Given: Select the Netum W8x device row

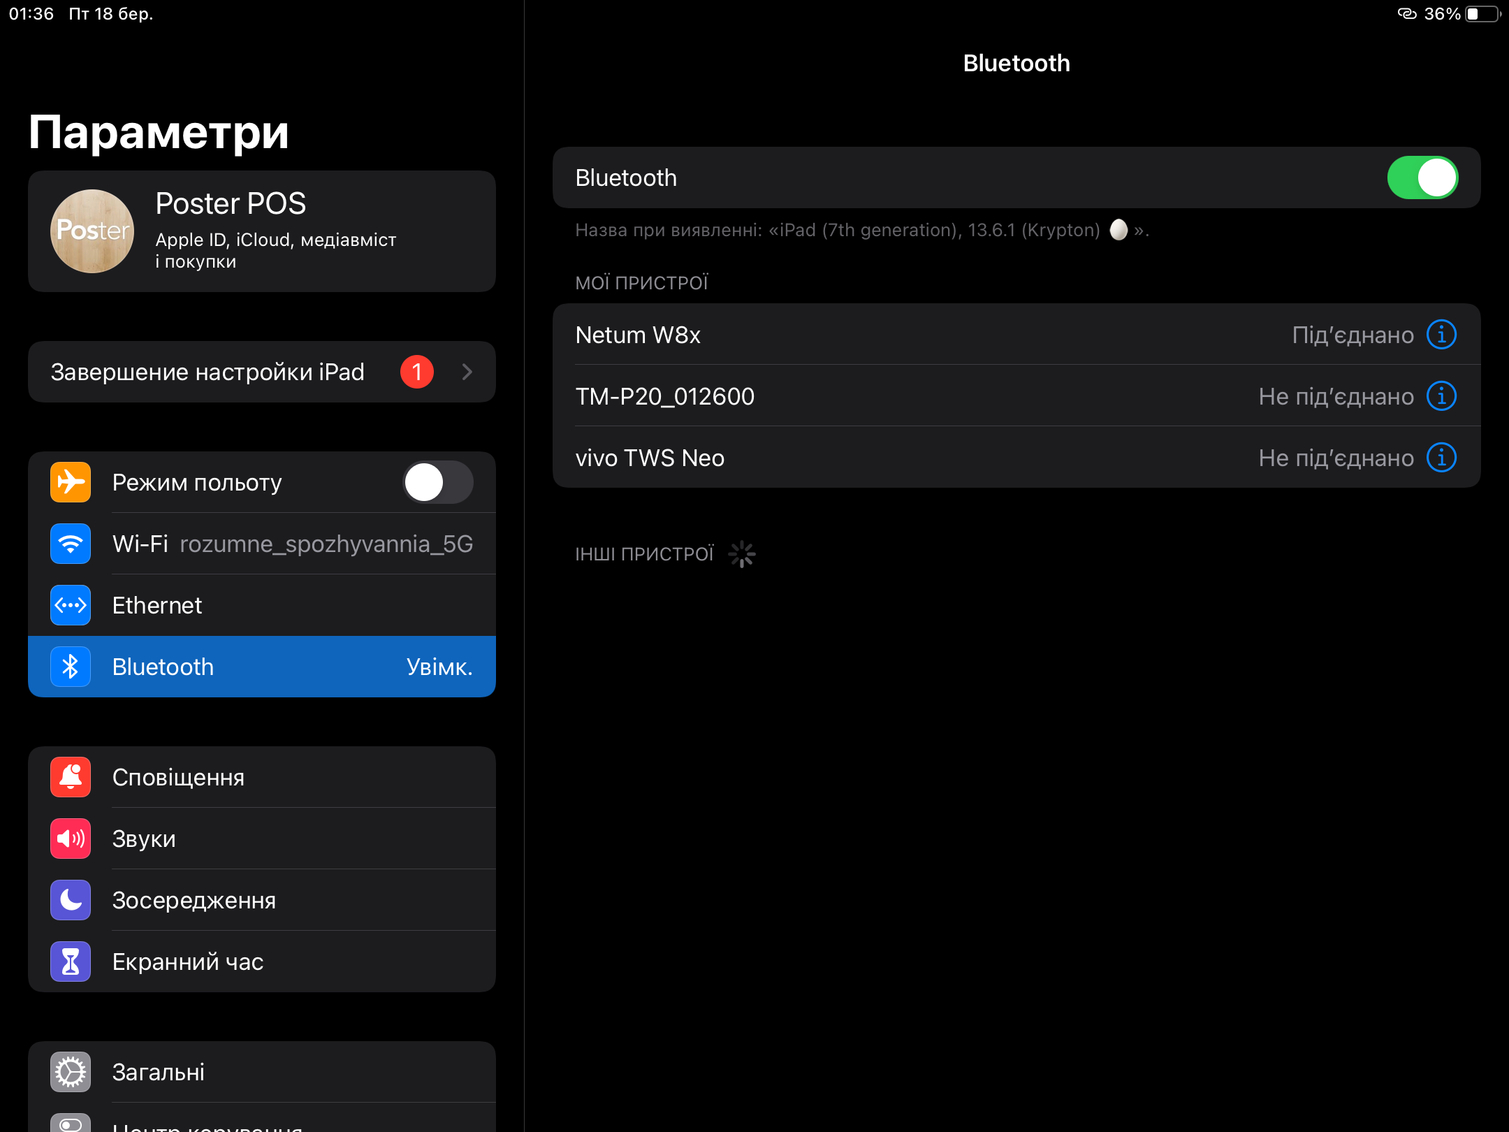Looking at the screenshot, I should (1016, 335).
